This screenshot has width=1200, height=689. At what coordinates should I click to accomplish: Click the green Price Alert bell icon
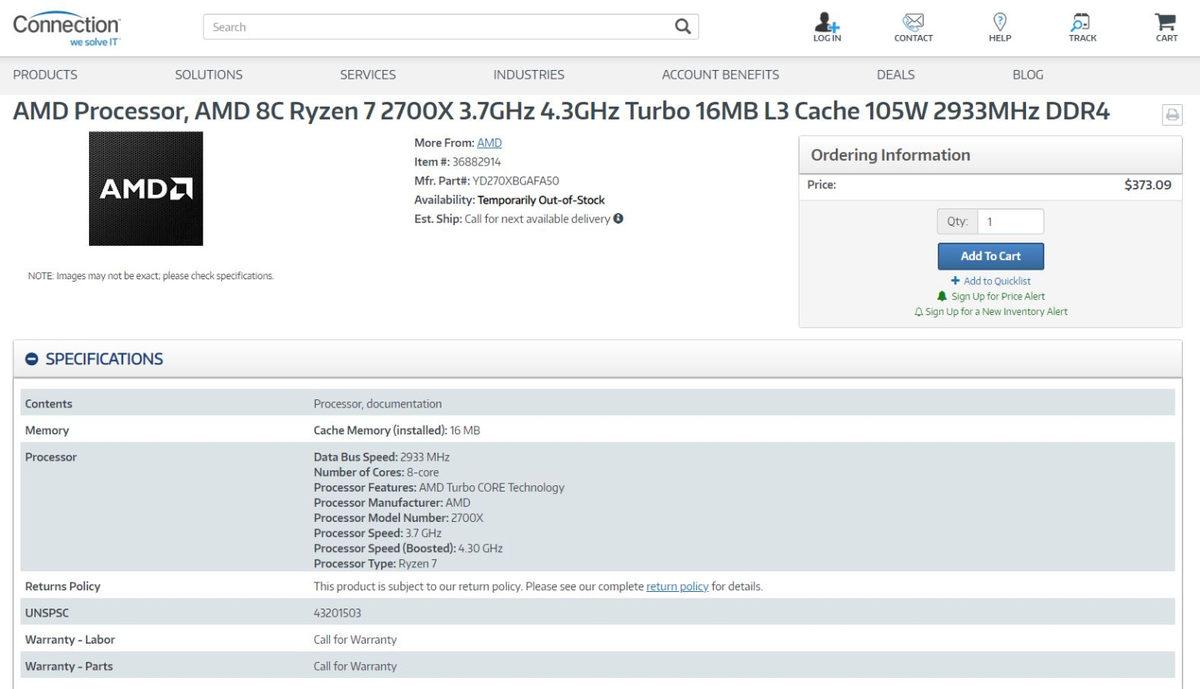(x=940, y=296)
